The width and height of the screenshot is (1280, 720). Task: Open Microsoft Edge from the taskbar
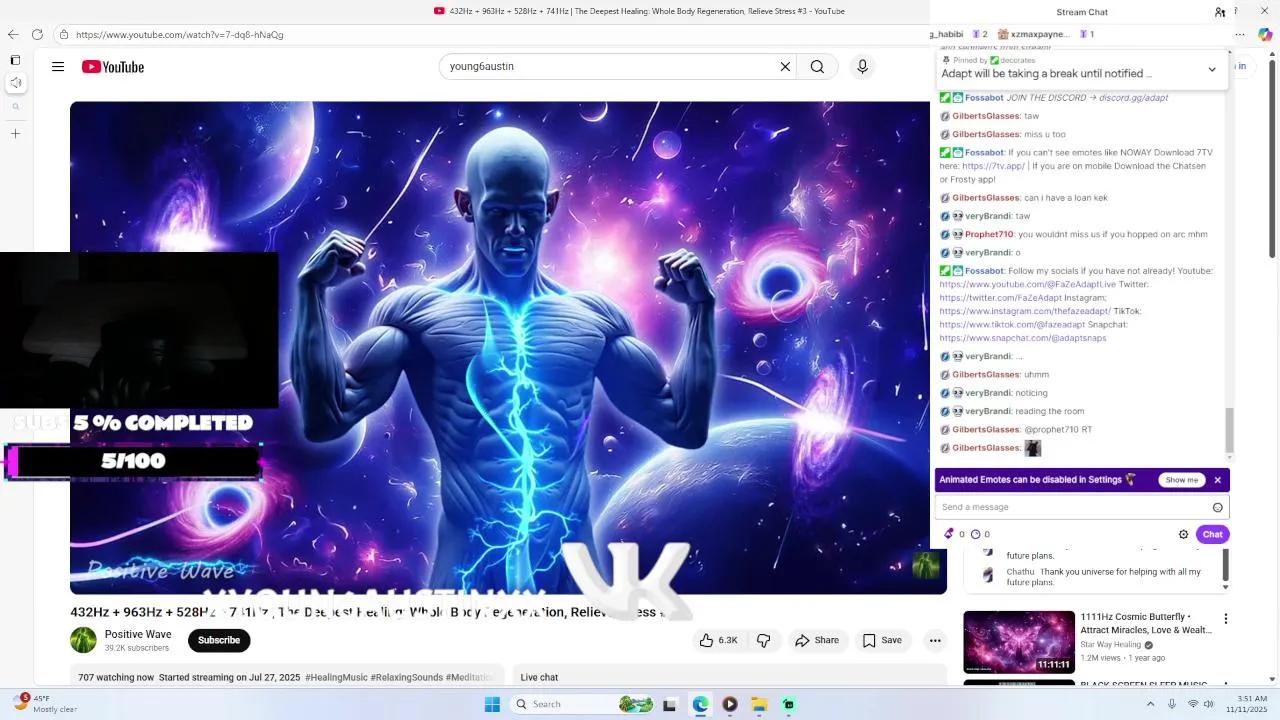coord(700,704)
